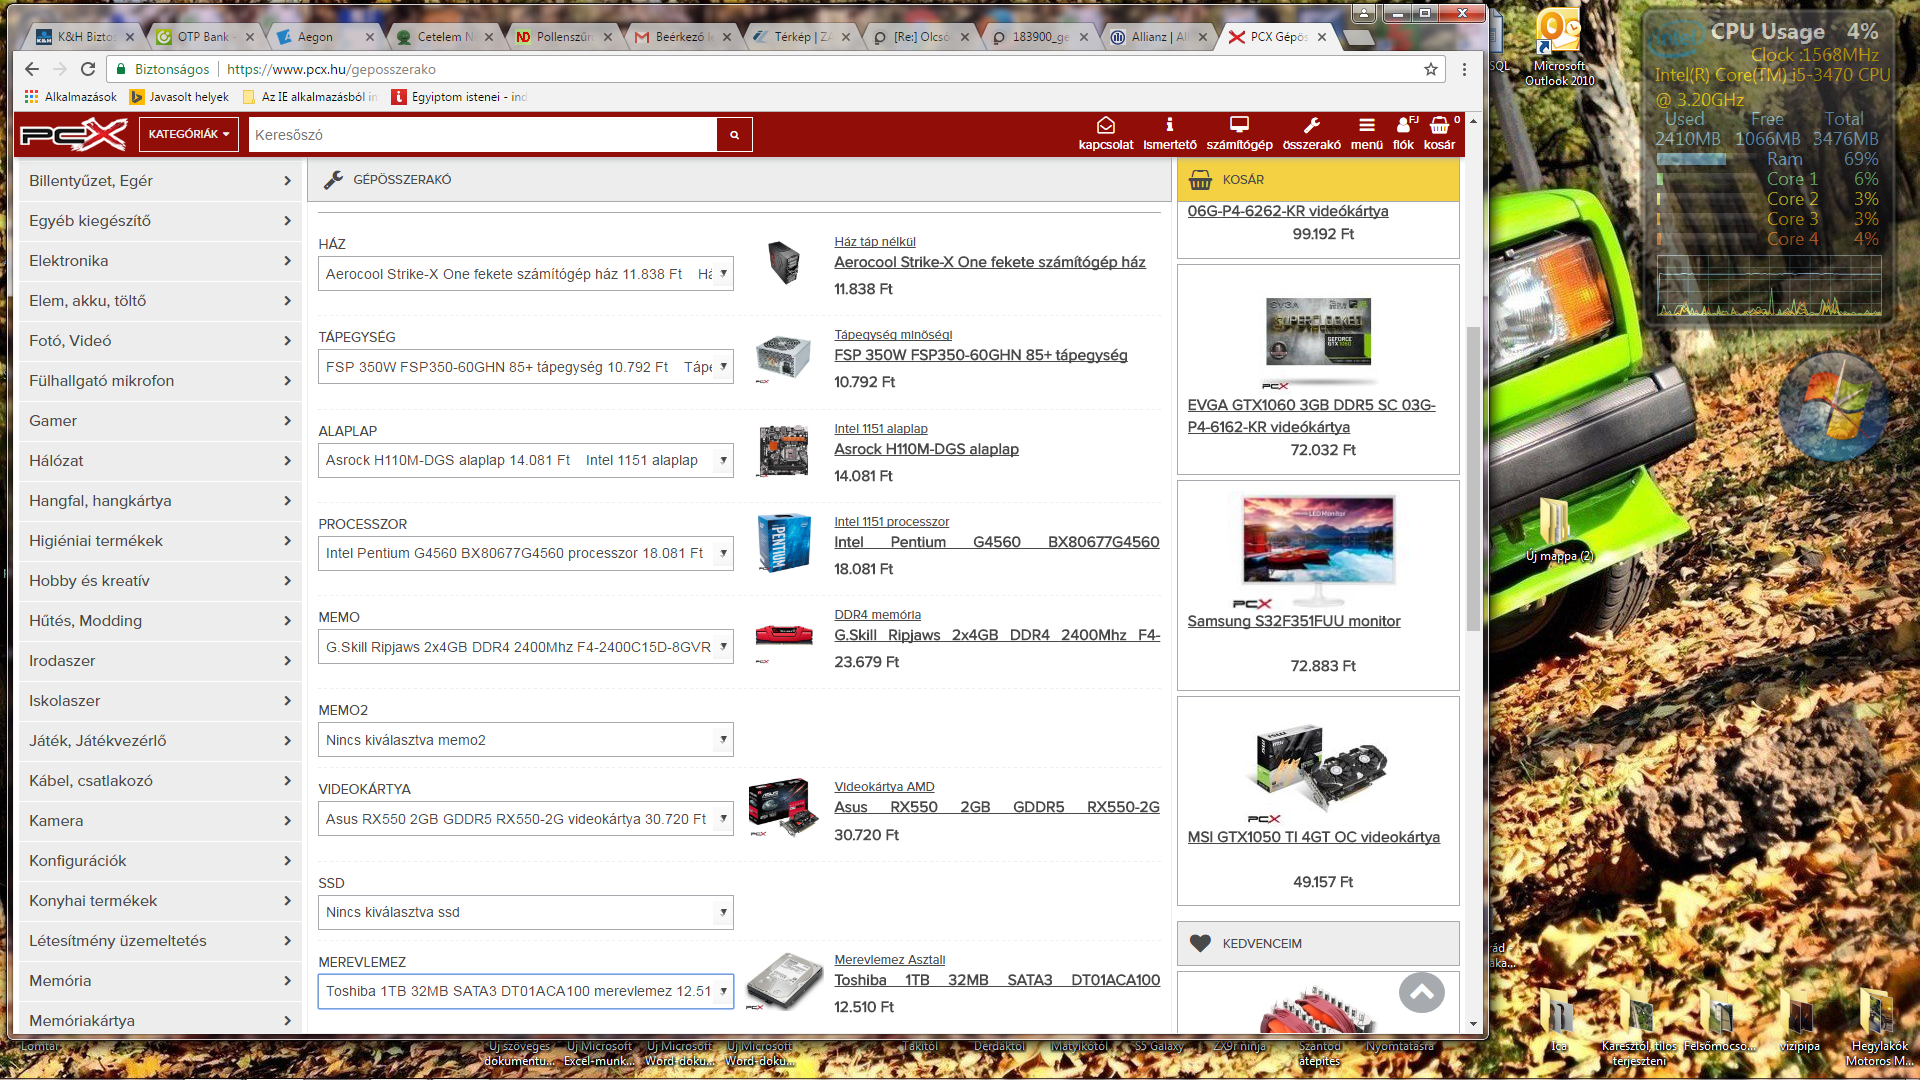Screen dimensions: 1920x1080
Task: Open the MEREVLEMEZ selection dropdown
Action: [526, 991]
